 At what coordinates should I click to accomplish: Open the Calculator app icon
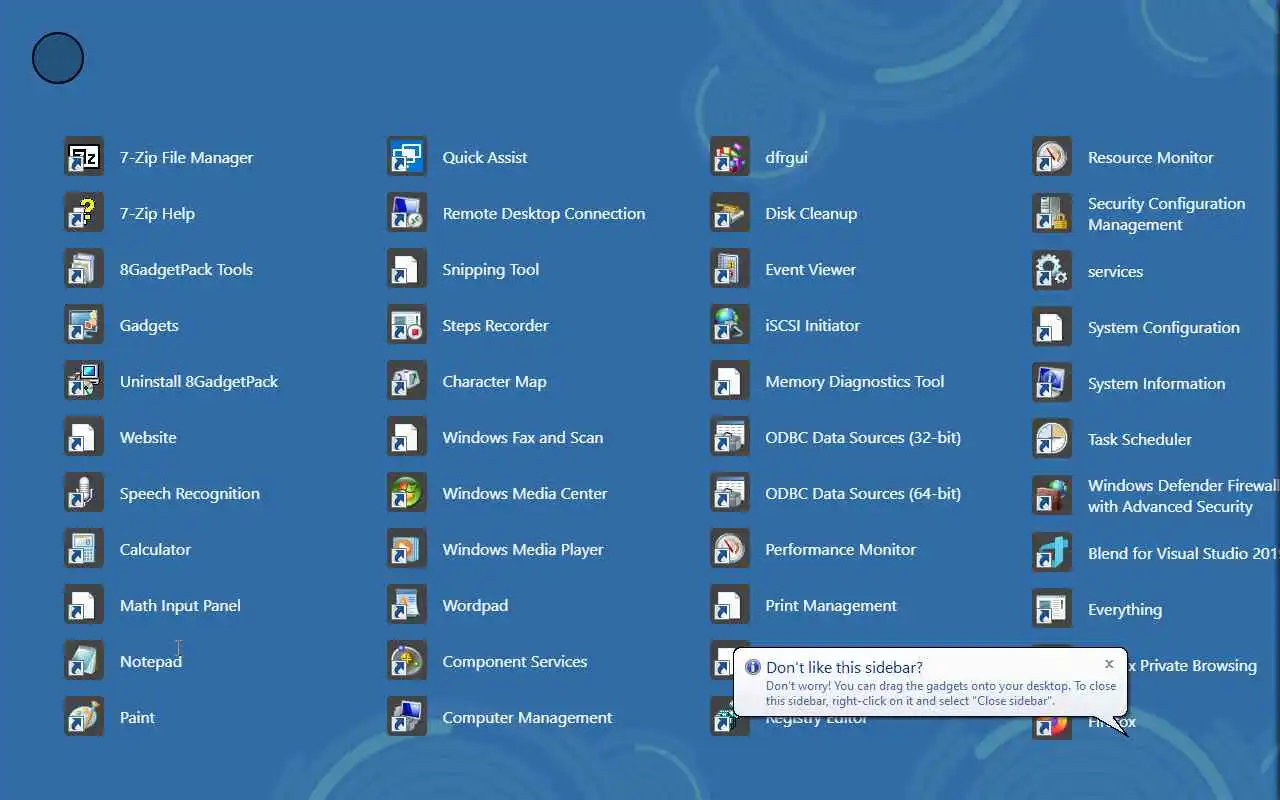tap(84, 549)
